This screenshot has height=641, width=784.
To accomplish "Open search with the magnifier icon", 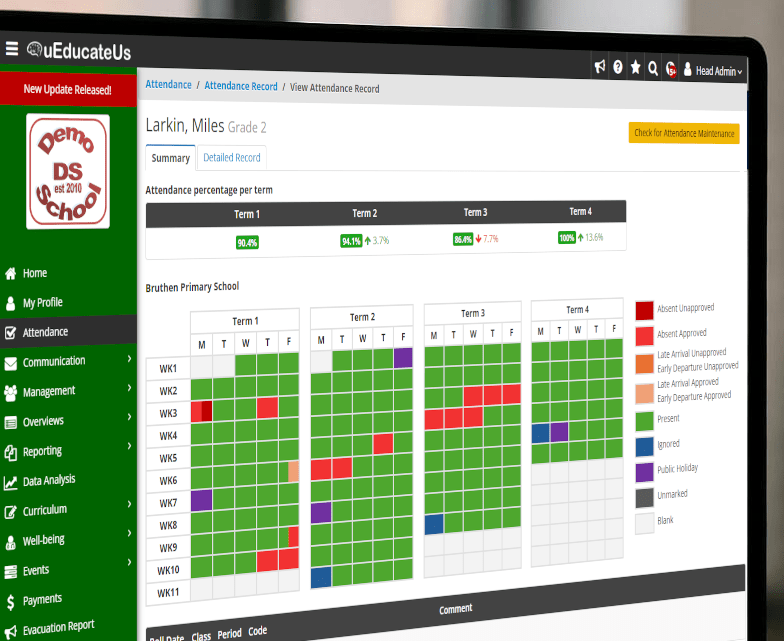I will click(x=653, y=69).
